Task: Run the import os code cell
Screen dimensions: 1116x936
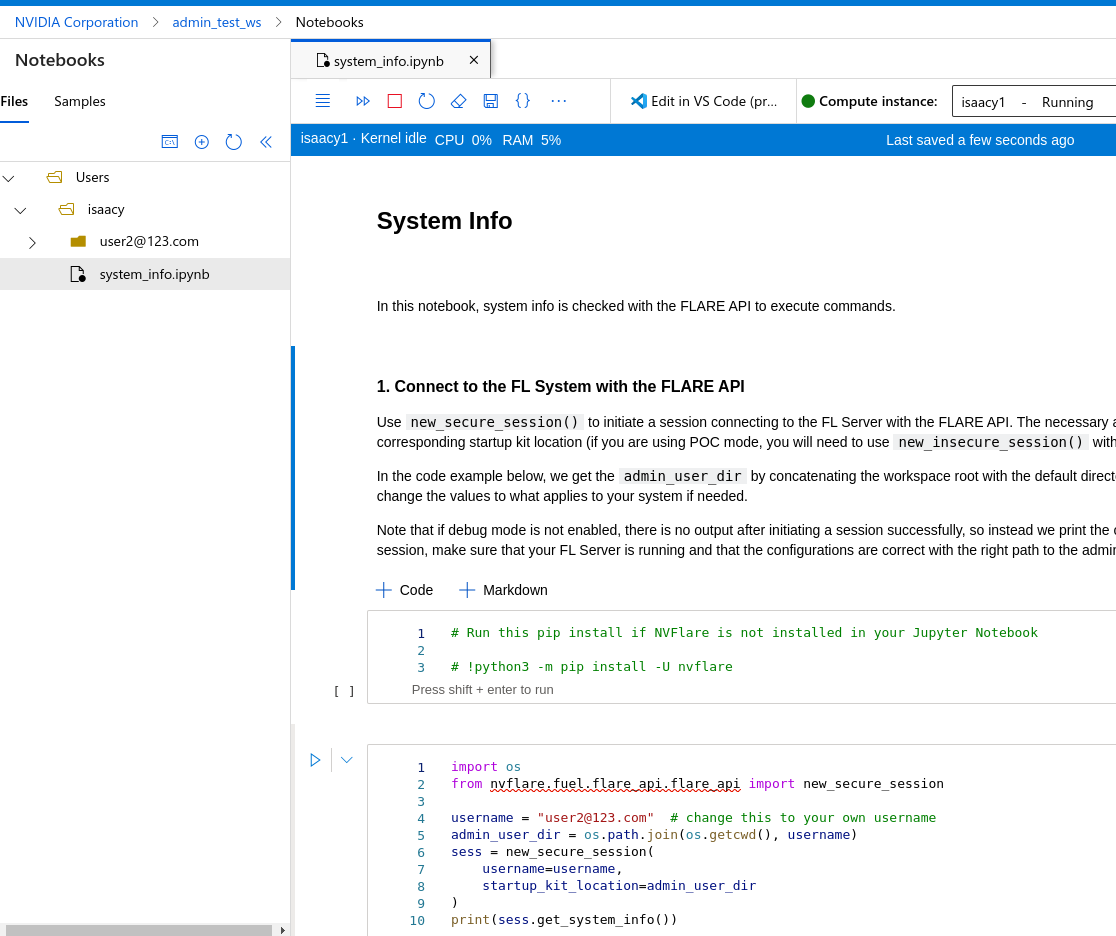Action: (315, 760)
